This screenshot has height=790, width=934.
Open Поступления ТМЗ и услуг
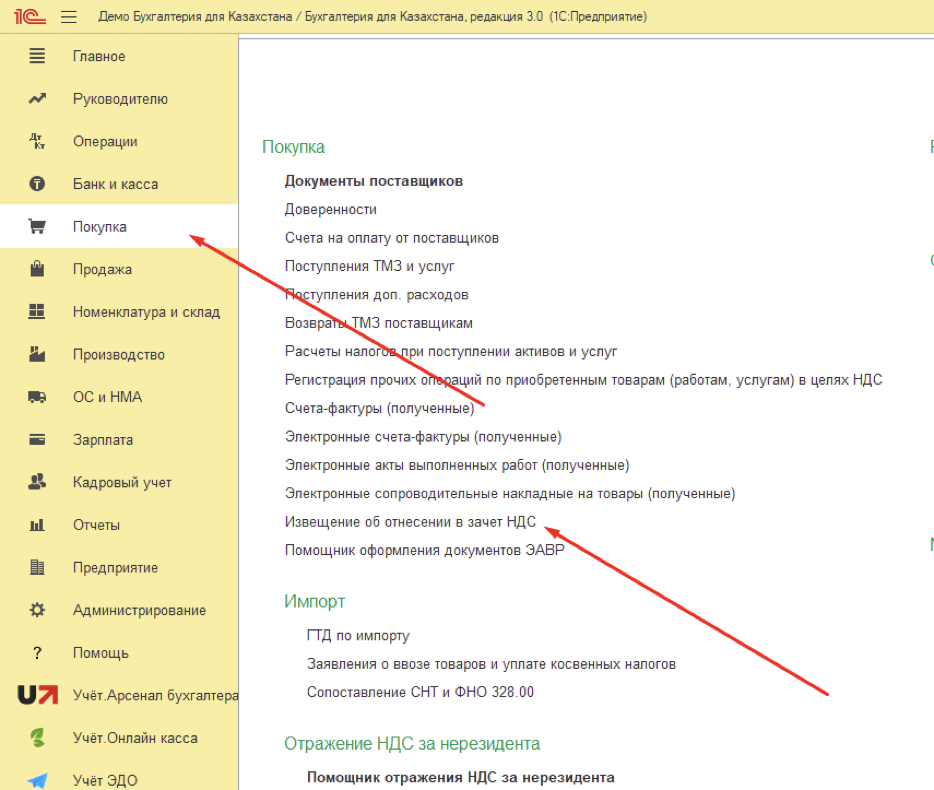tap(369, 266)
